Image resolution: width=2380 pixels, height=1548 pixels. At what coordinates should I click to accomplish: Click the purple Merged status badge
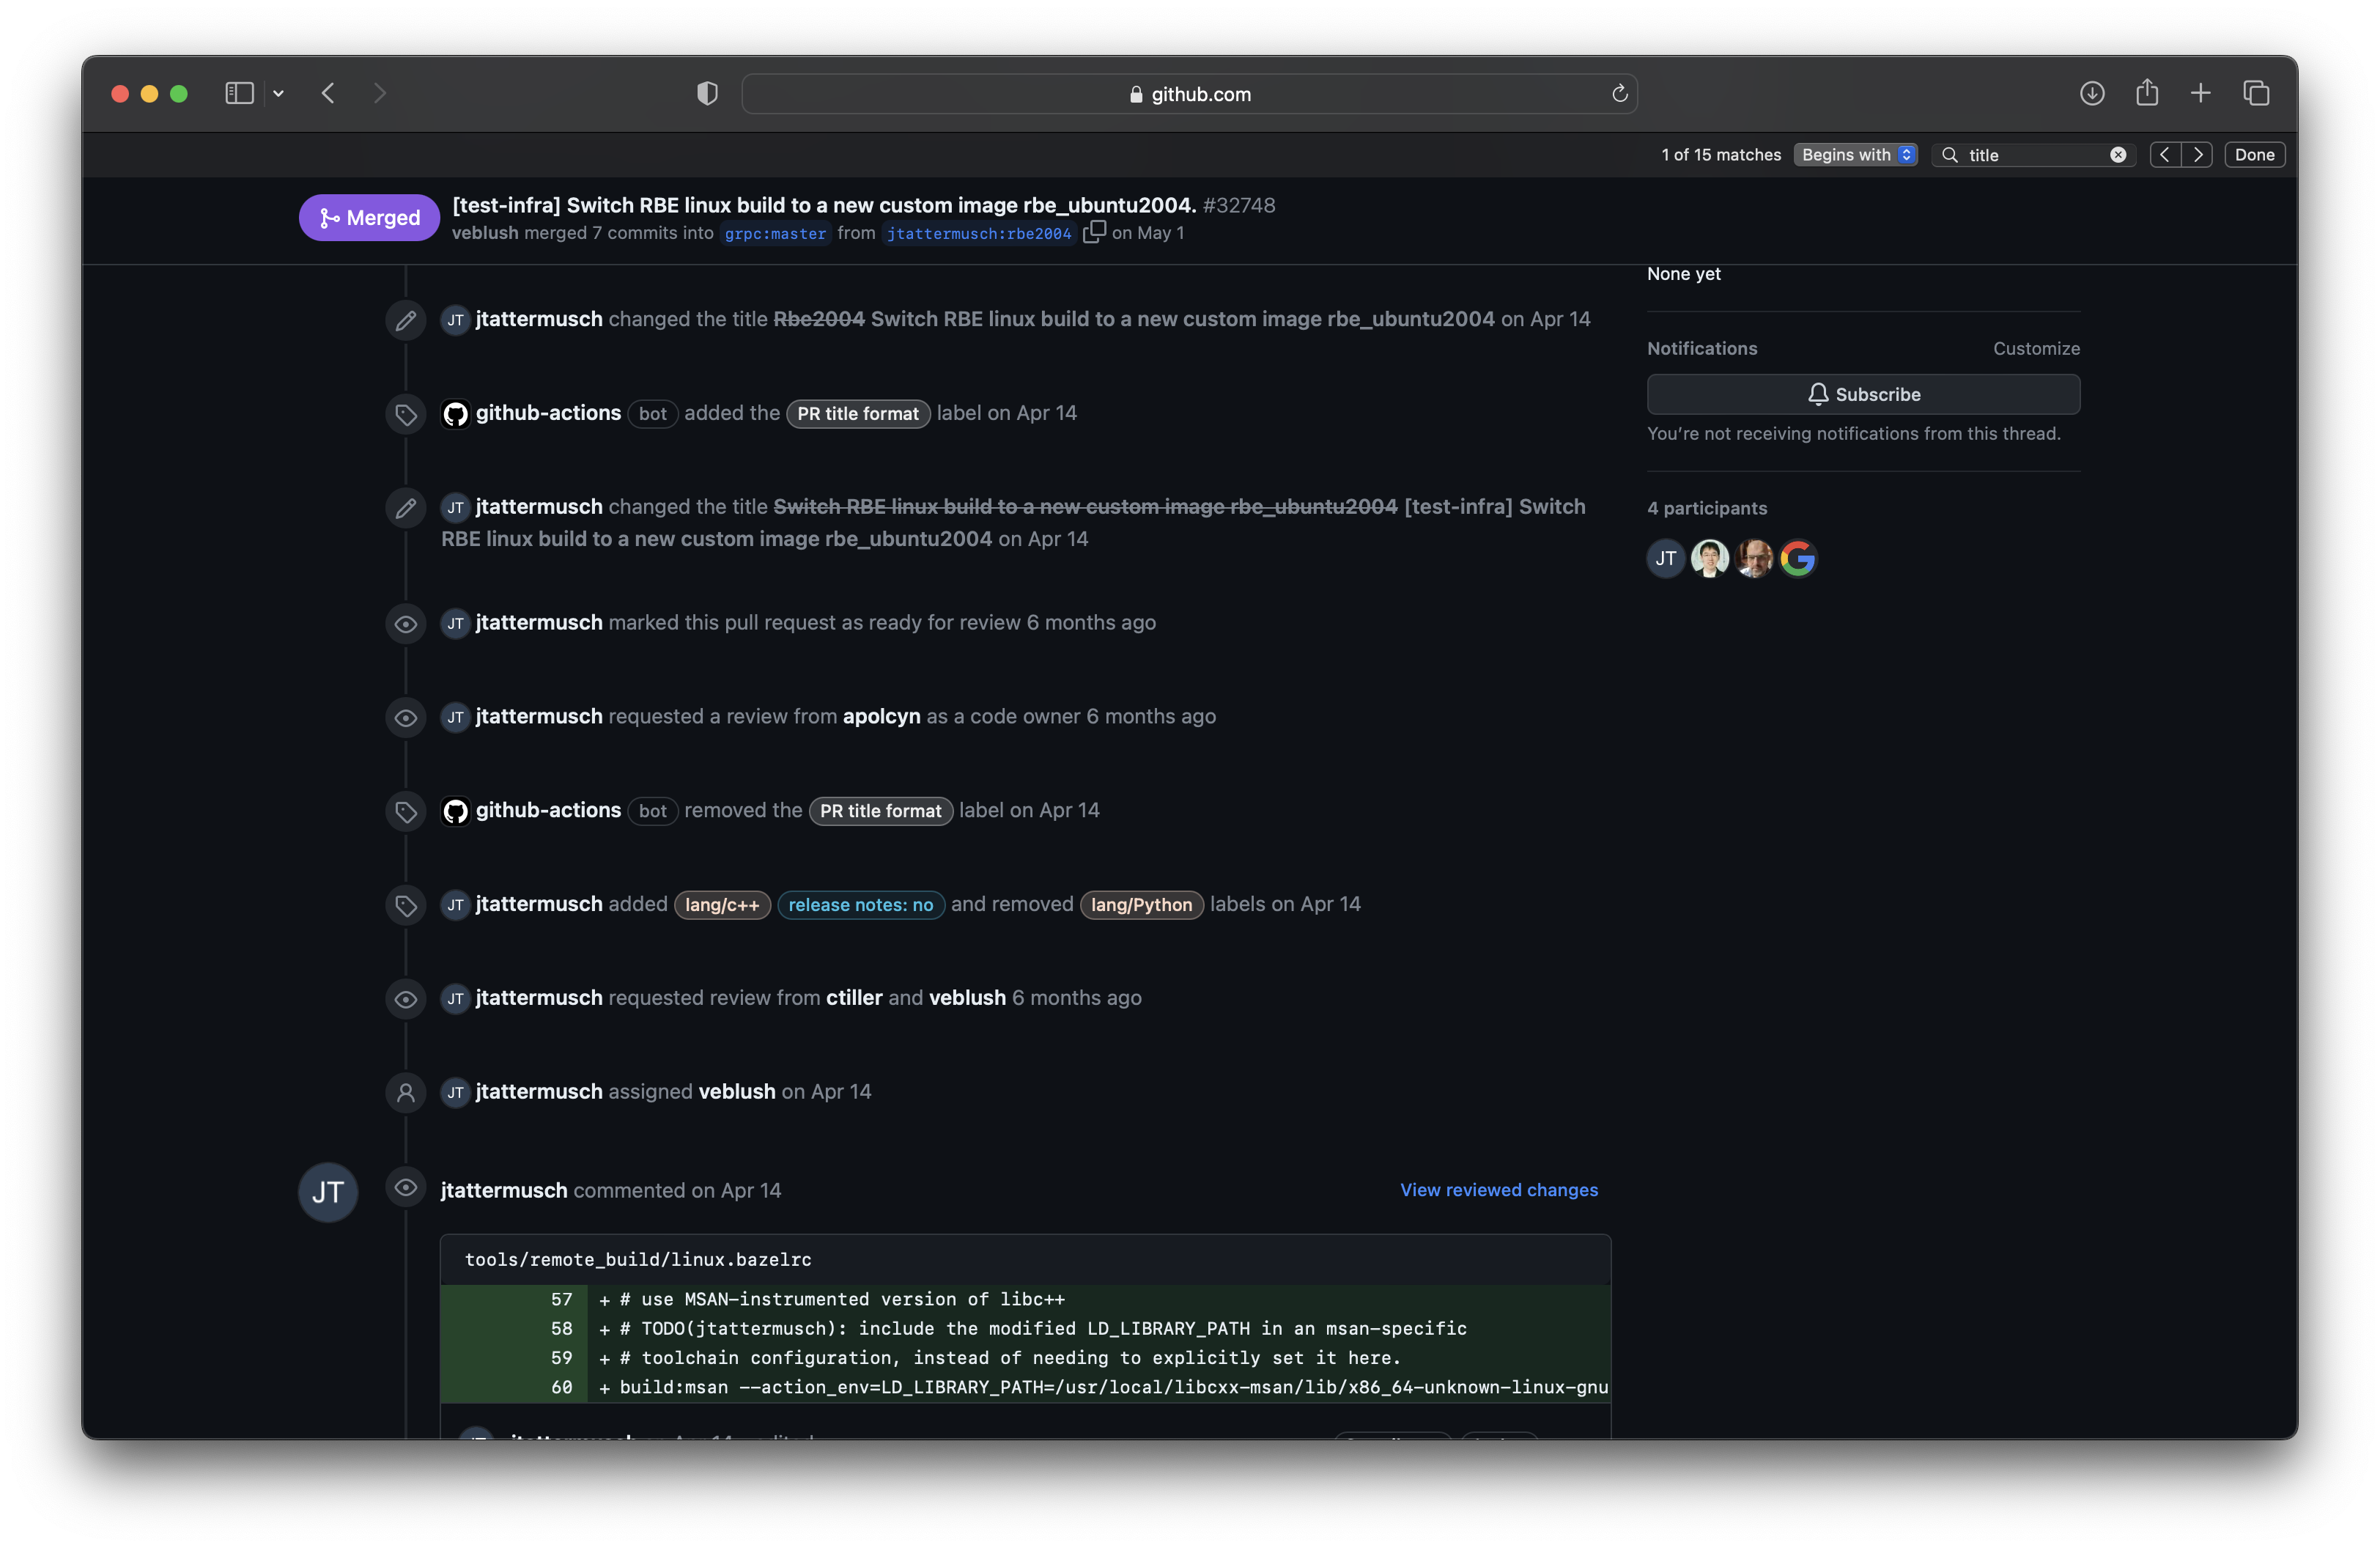(x=369, y=217)
